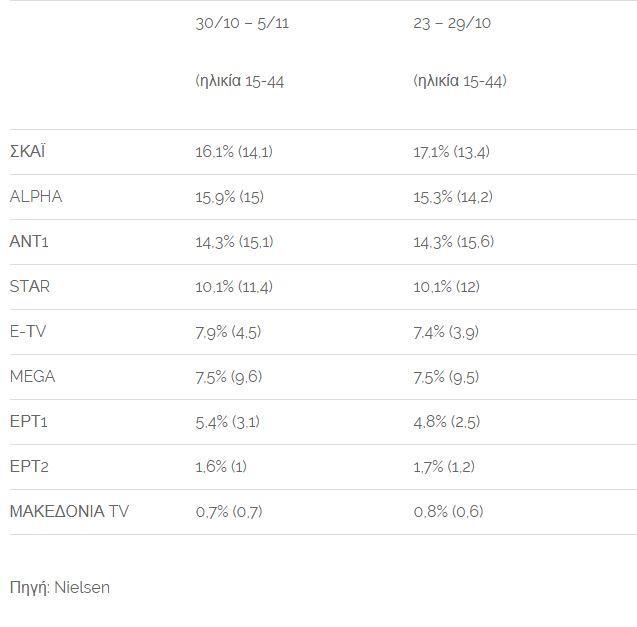Click the ΕΡΤ1 channel name
Image resolution: width=637 pixels, height=627 pixels.
tap(29, 422)
